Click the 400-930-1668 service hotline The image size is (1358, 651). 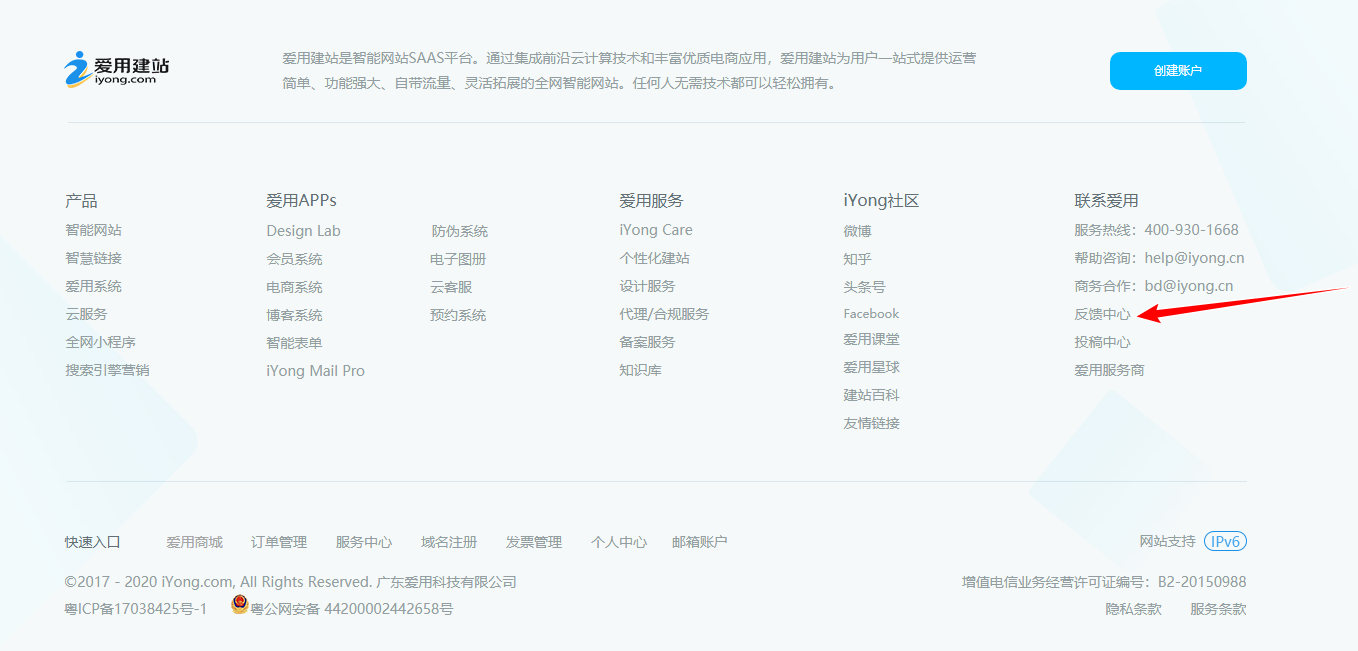[1192, 230]
